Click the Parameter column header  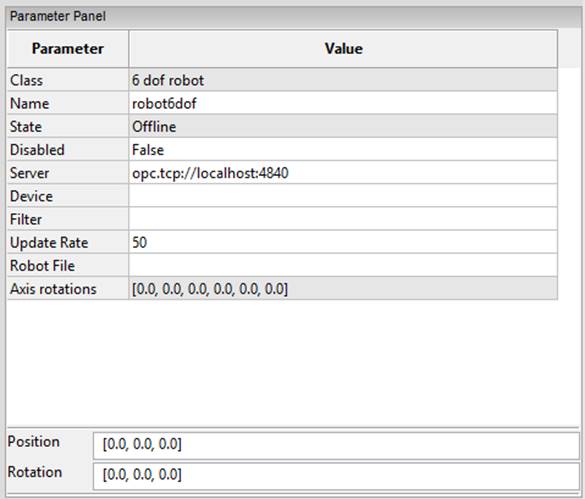click(x=68, y=49)
